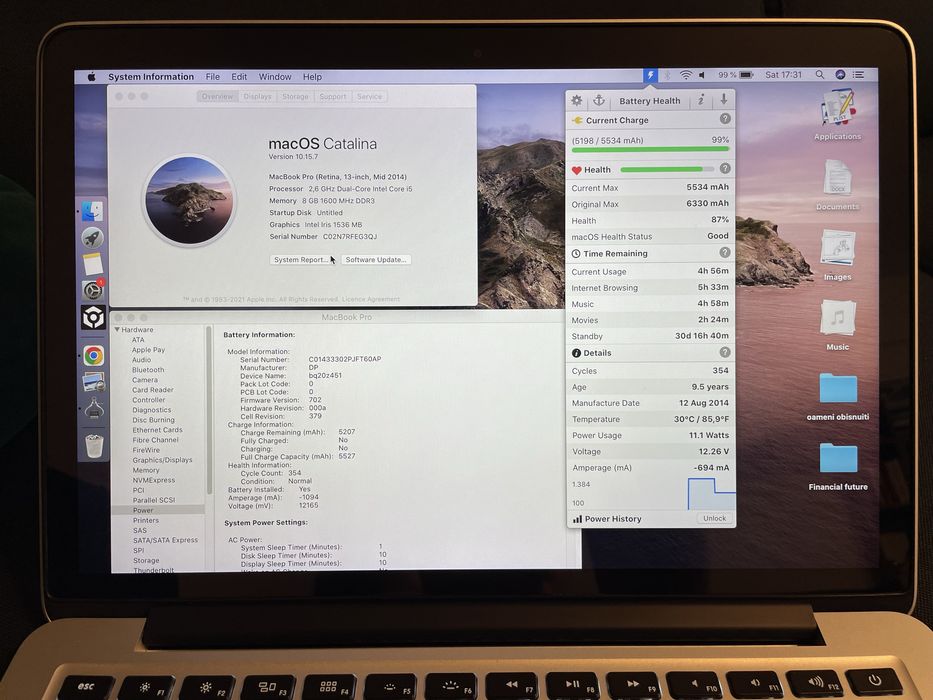The image size is (933, 700).
Task: Select the Overview tab
Action: point(218,96)
